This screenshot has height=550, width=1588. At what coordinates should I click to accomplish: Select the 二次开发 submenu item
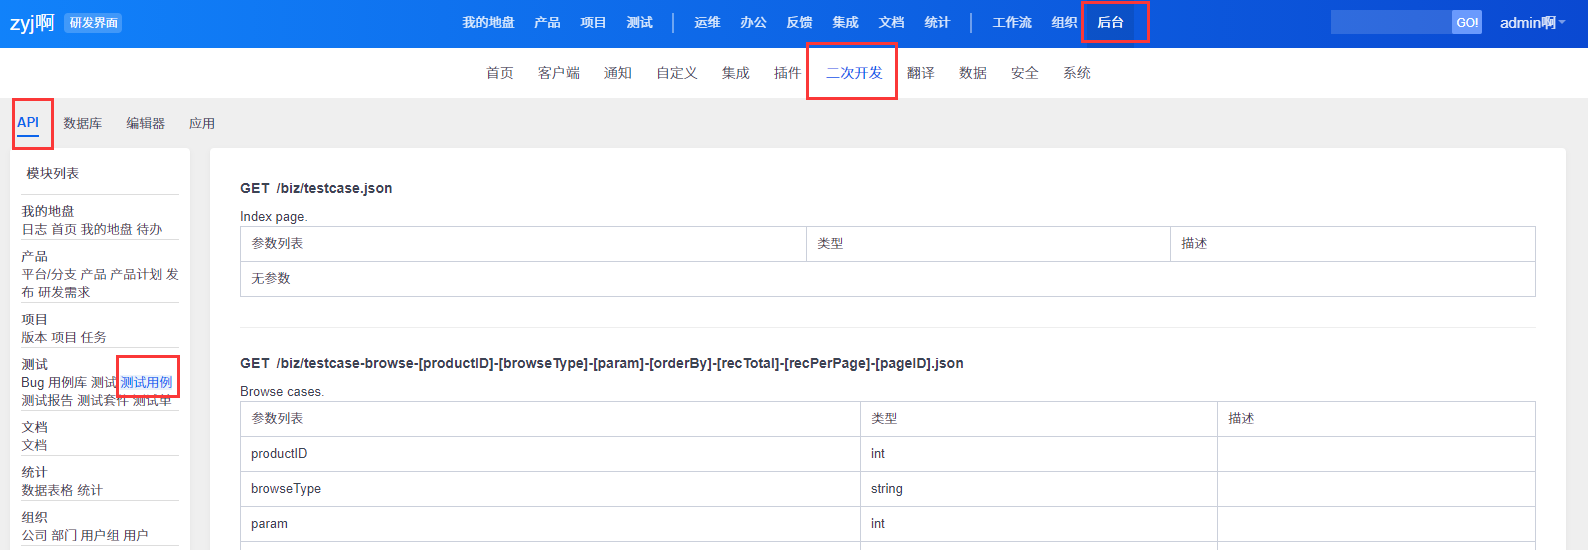click(x=854, y=73)
